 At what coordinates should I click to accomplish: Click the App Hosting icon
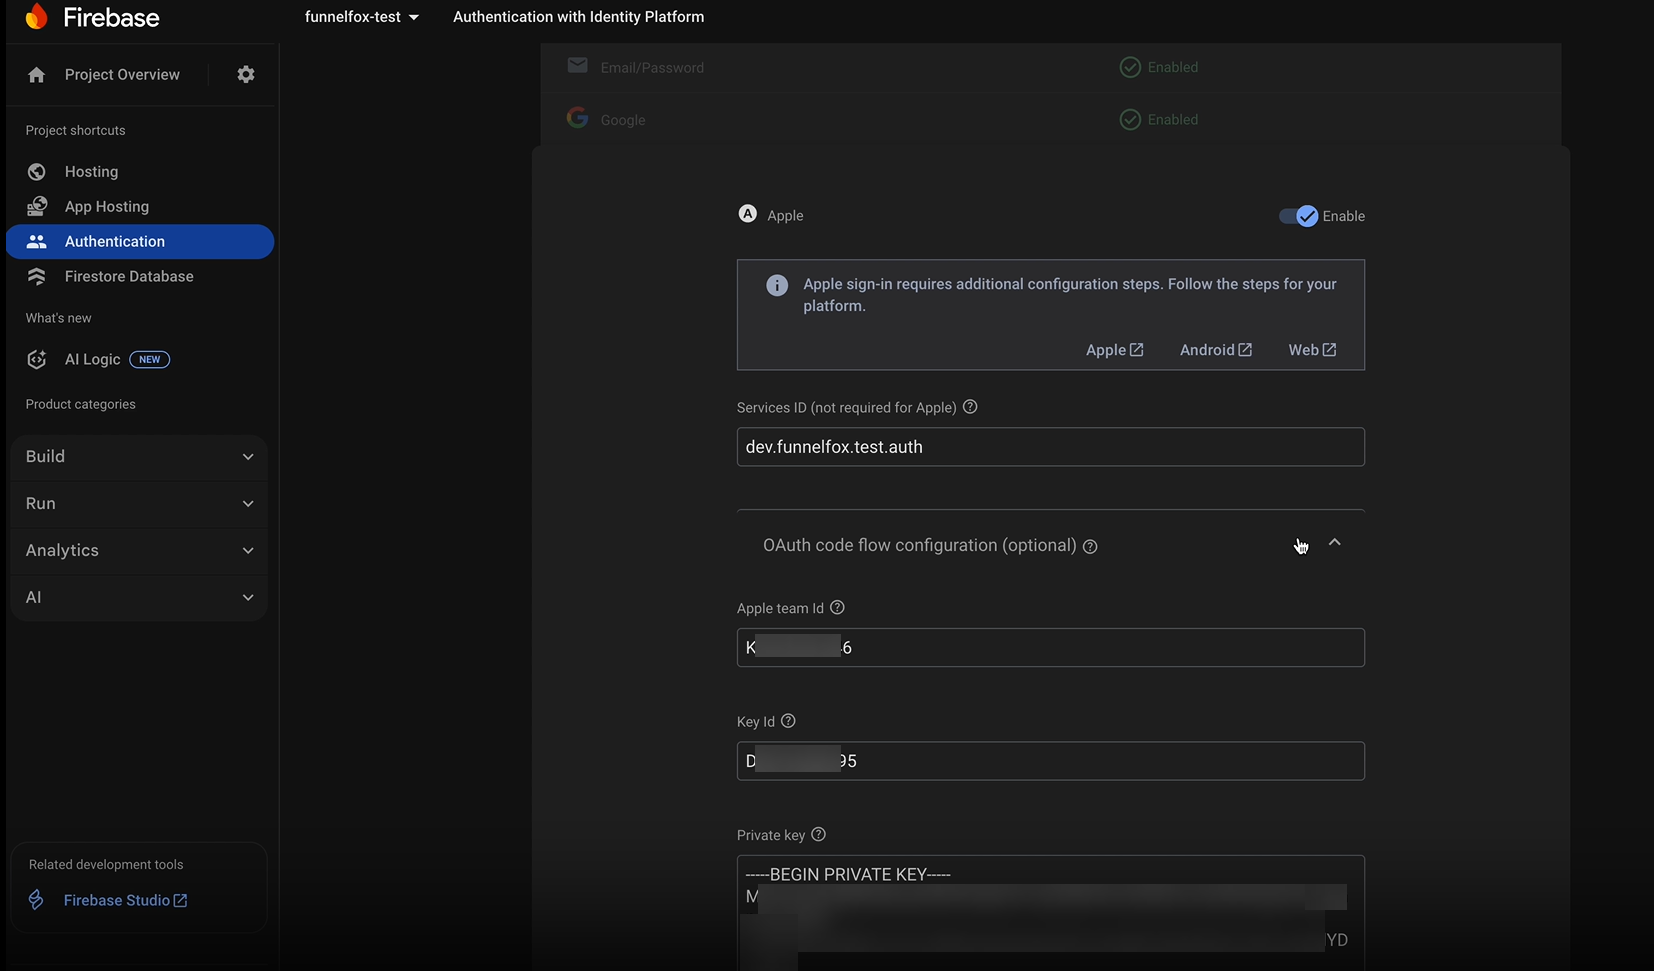37,206
